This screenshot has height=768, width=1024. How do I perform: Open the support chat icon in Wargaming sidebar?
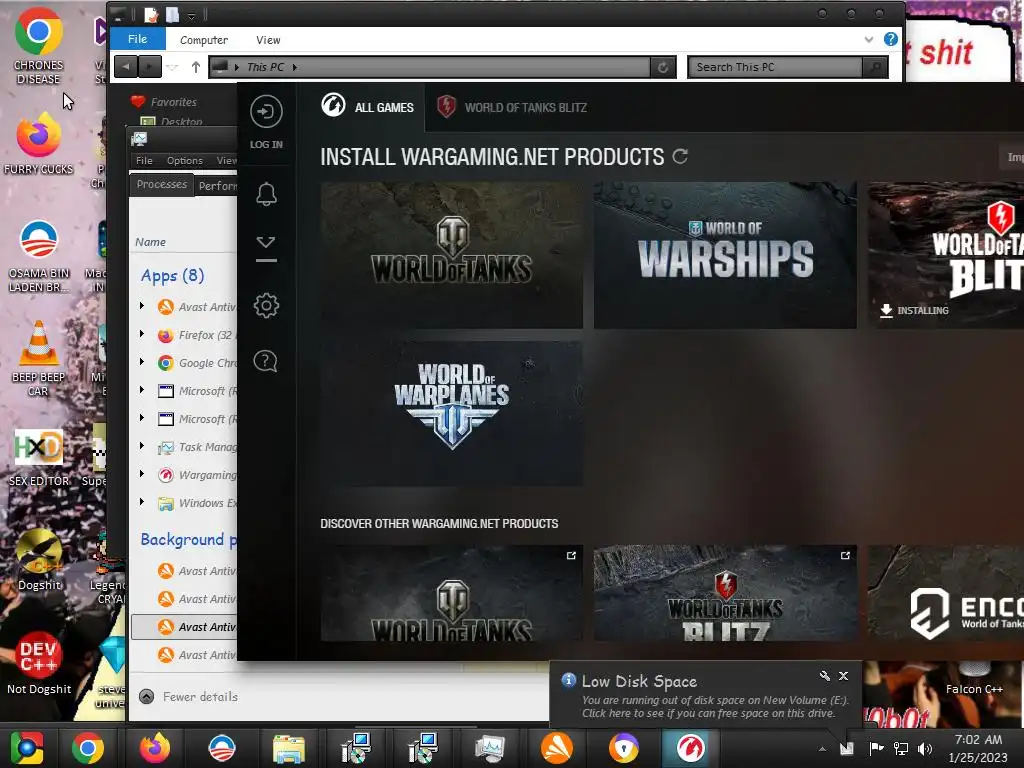[266, 360]
